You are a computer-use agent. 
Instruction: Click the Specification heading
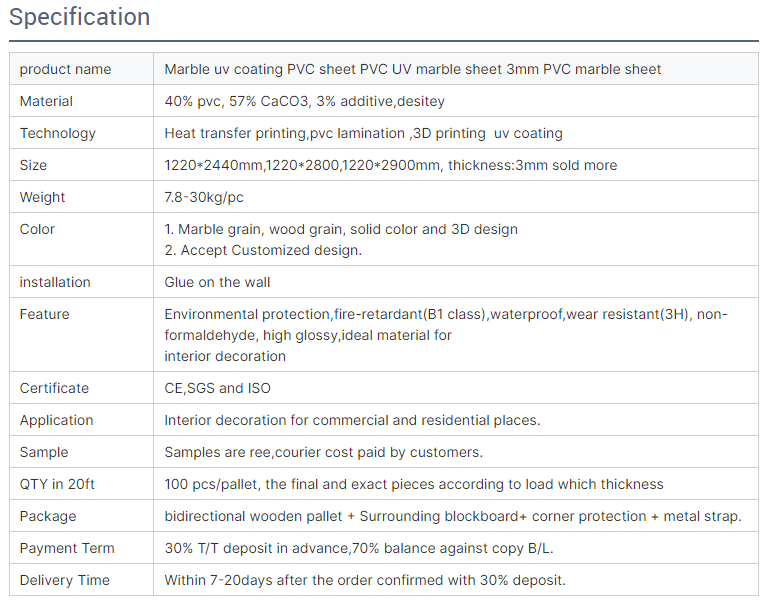80,18
